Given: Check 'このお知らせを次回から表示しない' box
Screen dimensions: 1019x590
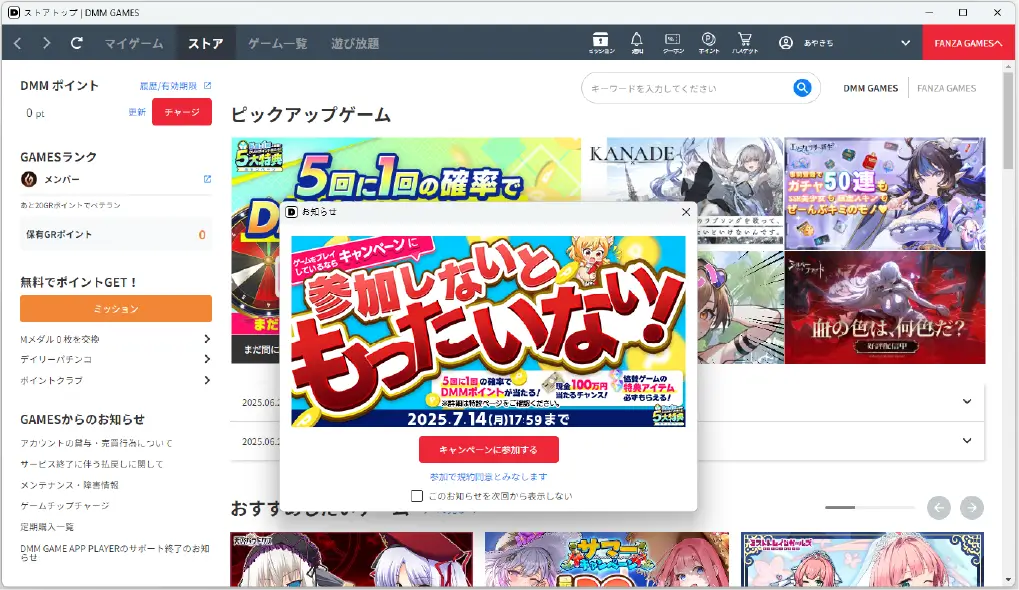Looking at the screenshot, I should pyautogui.click(x=417, y=496).
